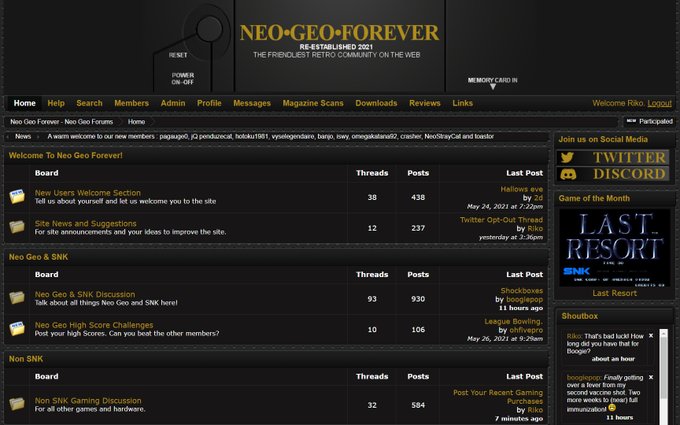Click the Shoutbox panel title
This screenshot has width=680, height=425.
579,316
